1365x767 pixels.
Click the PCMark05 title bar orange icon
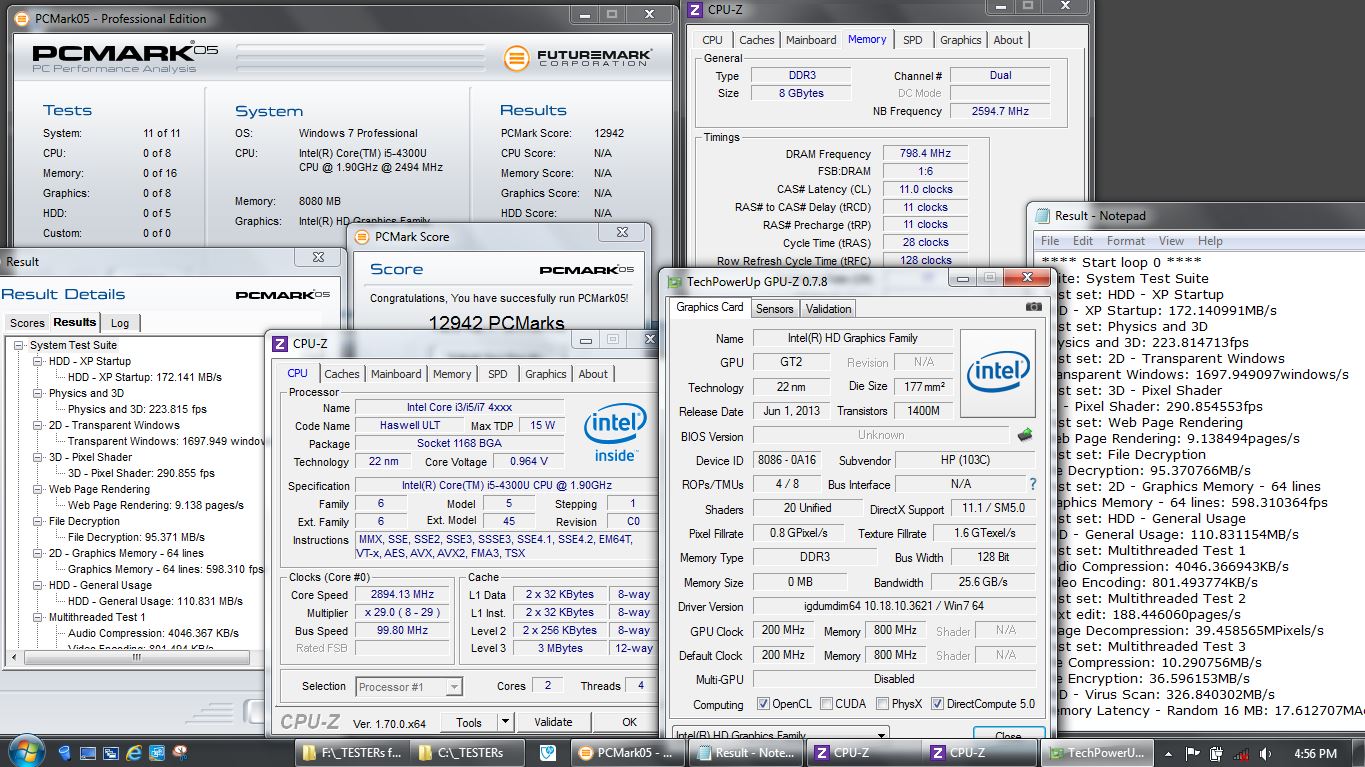coord(24,18)
